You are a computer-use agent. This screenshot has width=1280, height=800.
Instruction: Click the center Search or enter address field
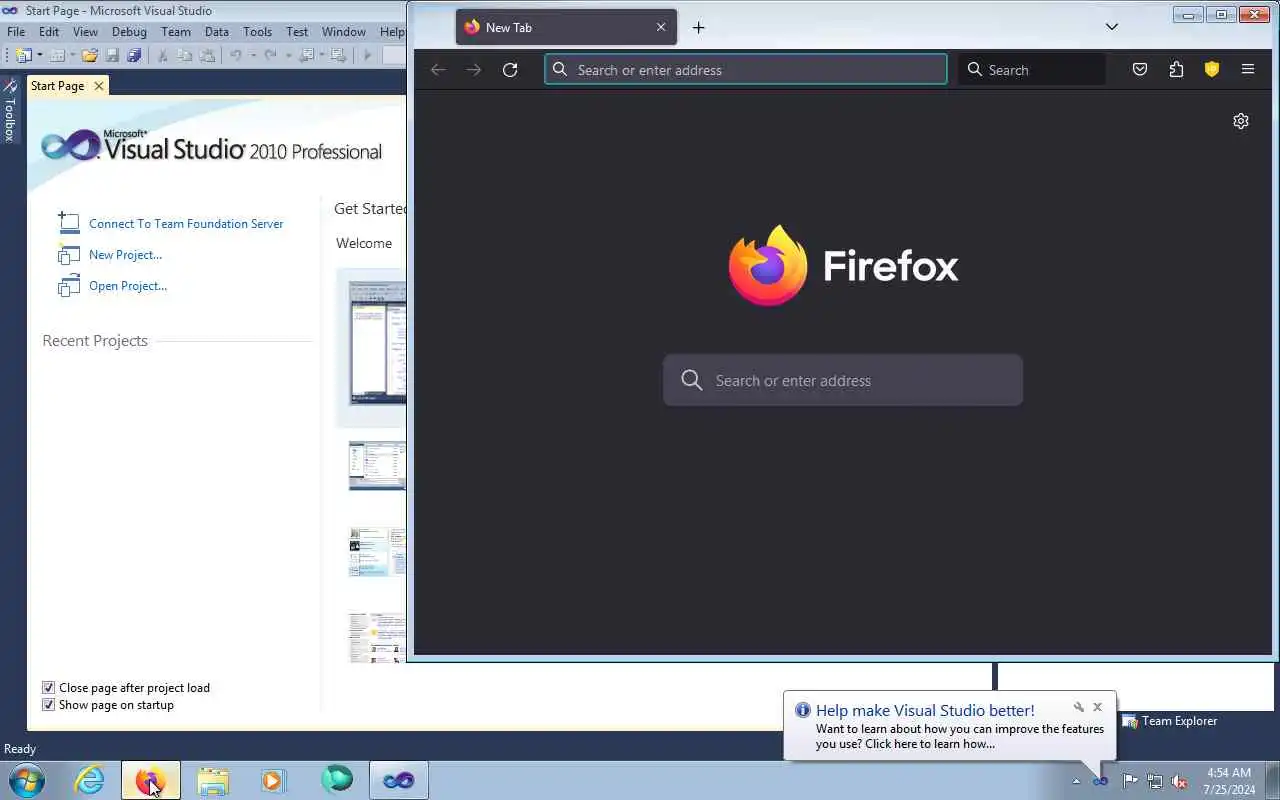pyautogui.click(x=843, y=380)
